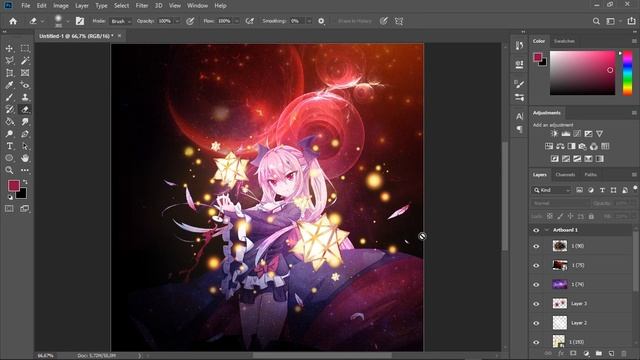Collapse the Artboard 1 group
This screenshot has height=360, width=640.
click(x=547, y=230)
